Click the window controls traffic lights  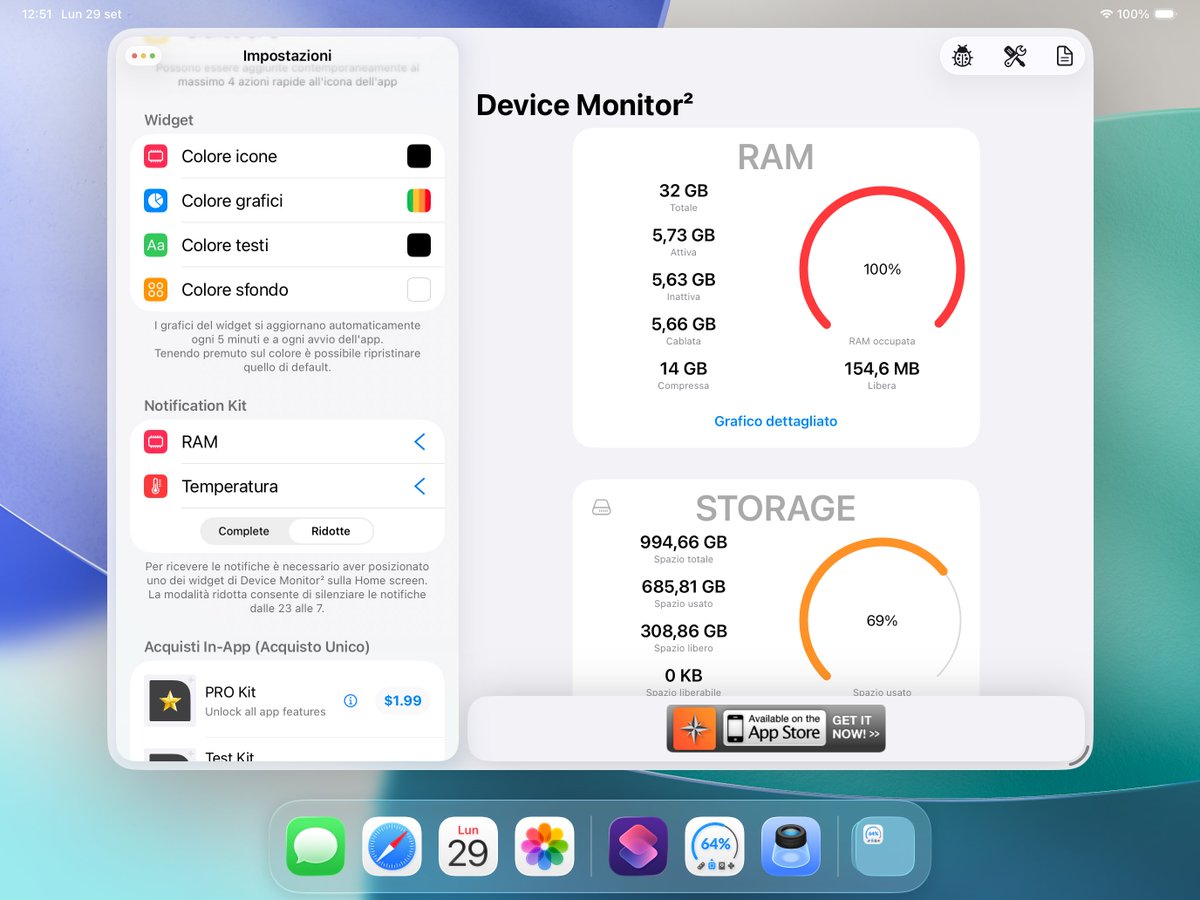pos(144,56)
